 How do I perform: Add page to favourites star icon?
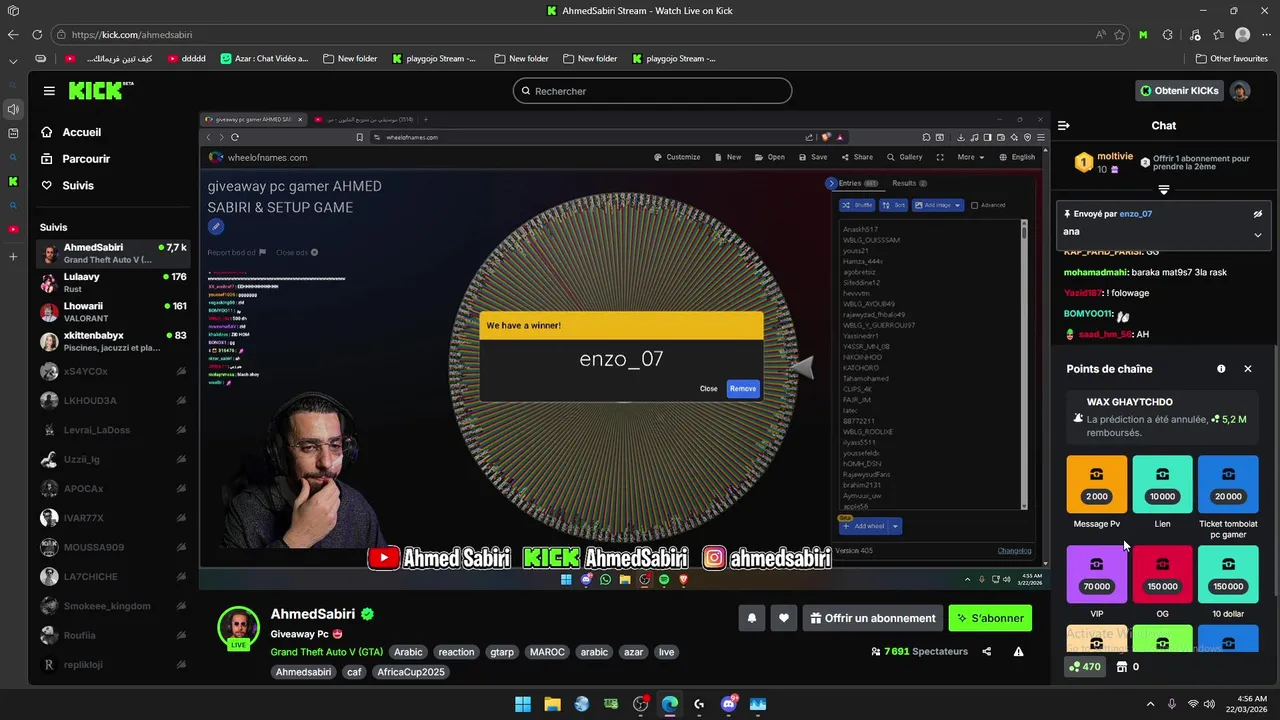[1120, 34]
